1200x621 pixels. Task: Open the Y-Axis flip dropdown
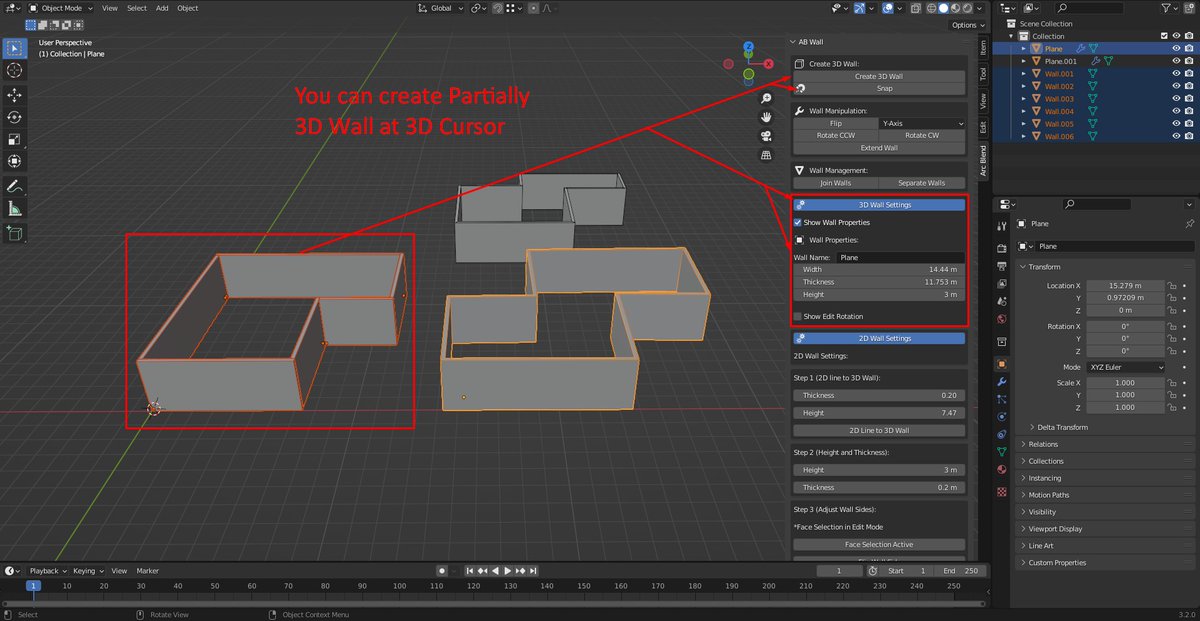[922, 123]
